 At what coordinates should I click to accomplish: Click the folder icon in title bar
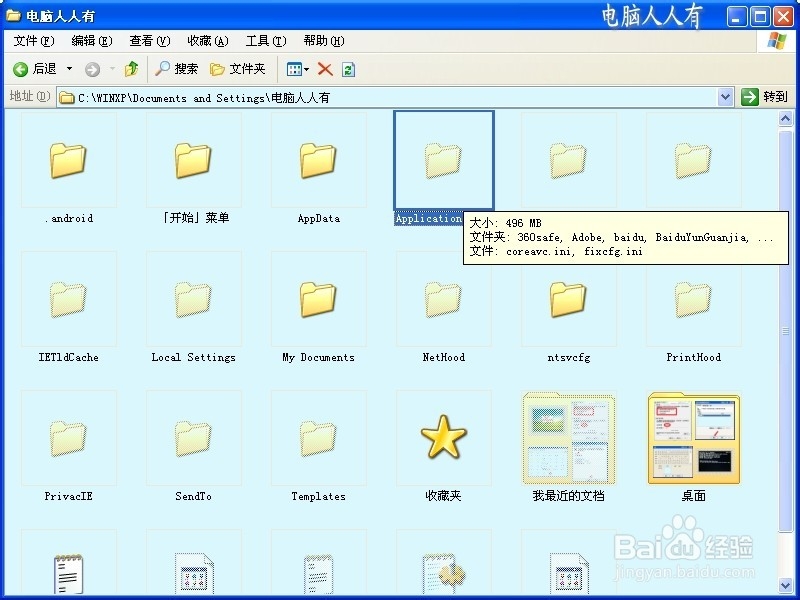point(13,16)
